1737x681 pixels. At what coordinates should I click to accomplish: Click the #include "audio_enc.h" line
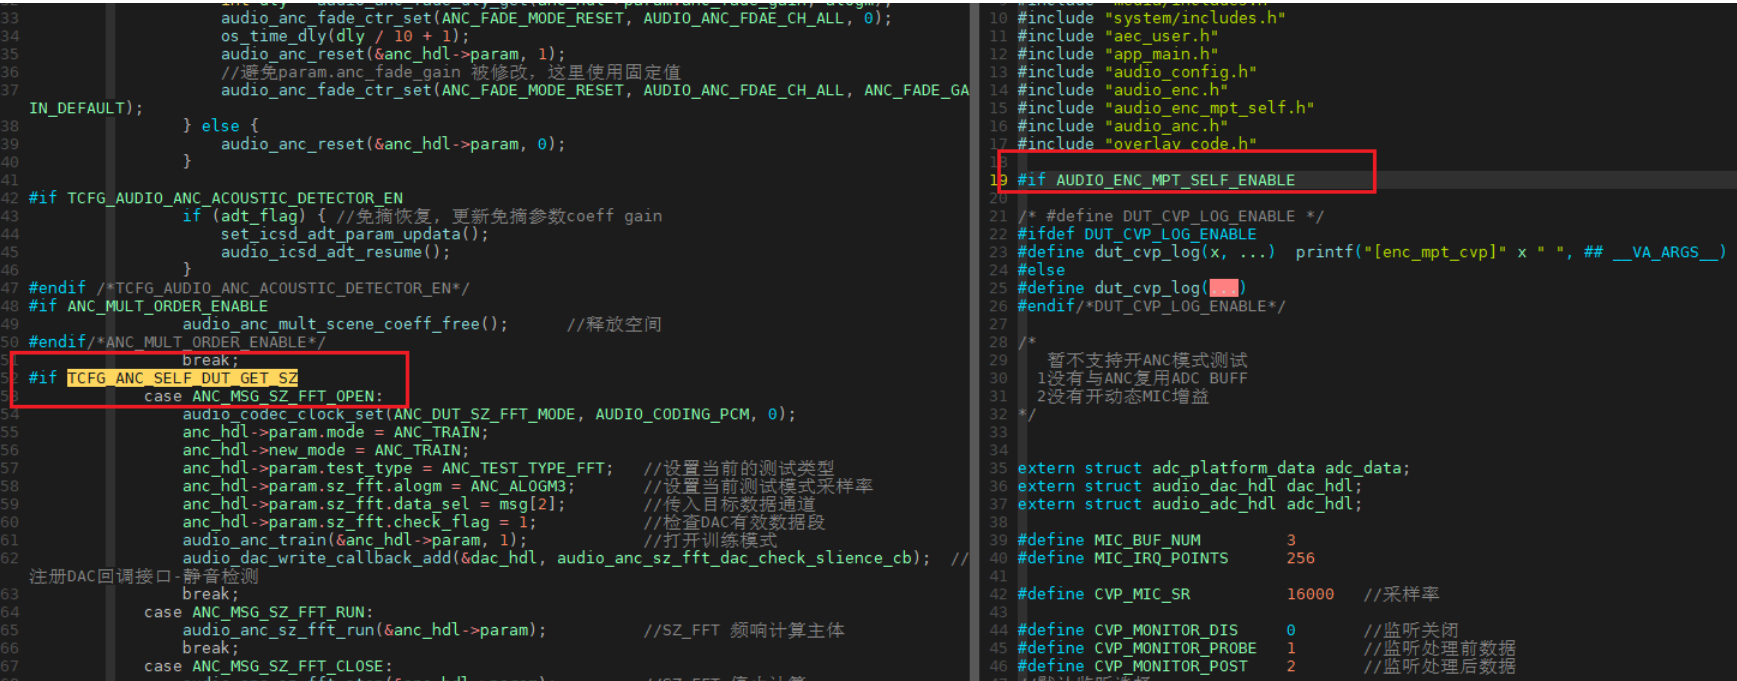coord(1123,90)
